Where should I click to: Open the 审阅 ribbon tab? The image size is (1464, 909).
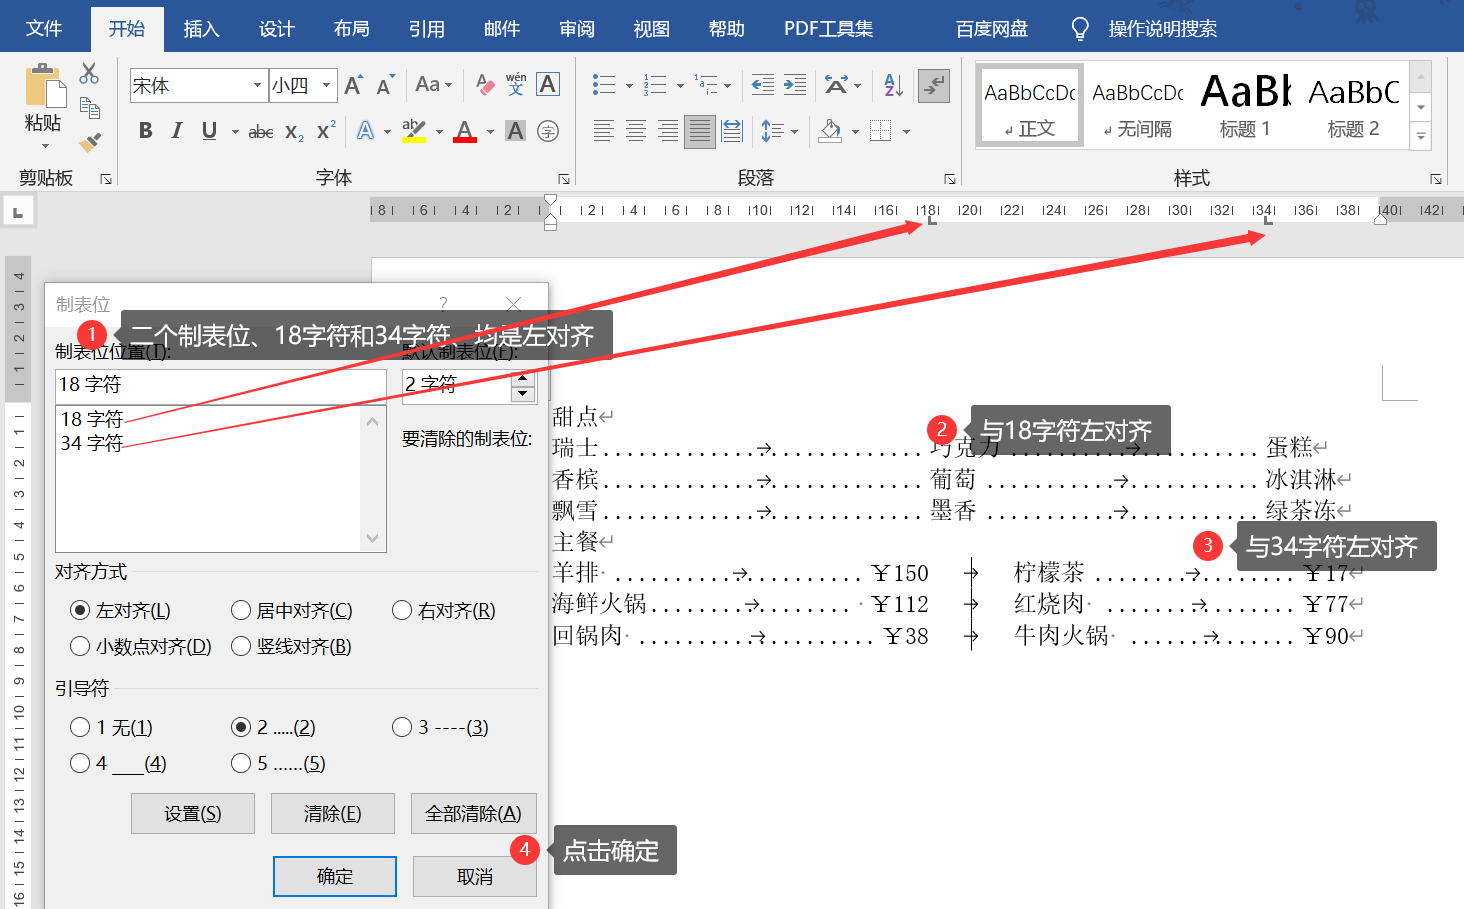click(576, 29)
